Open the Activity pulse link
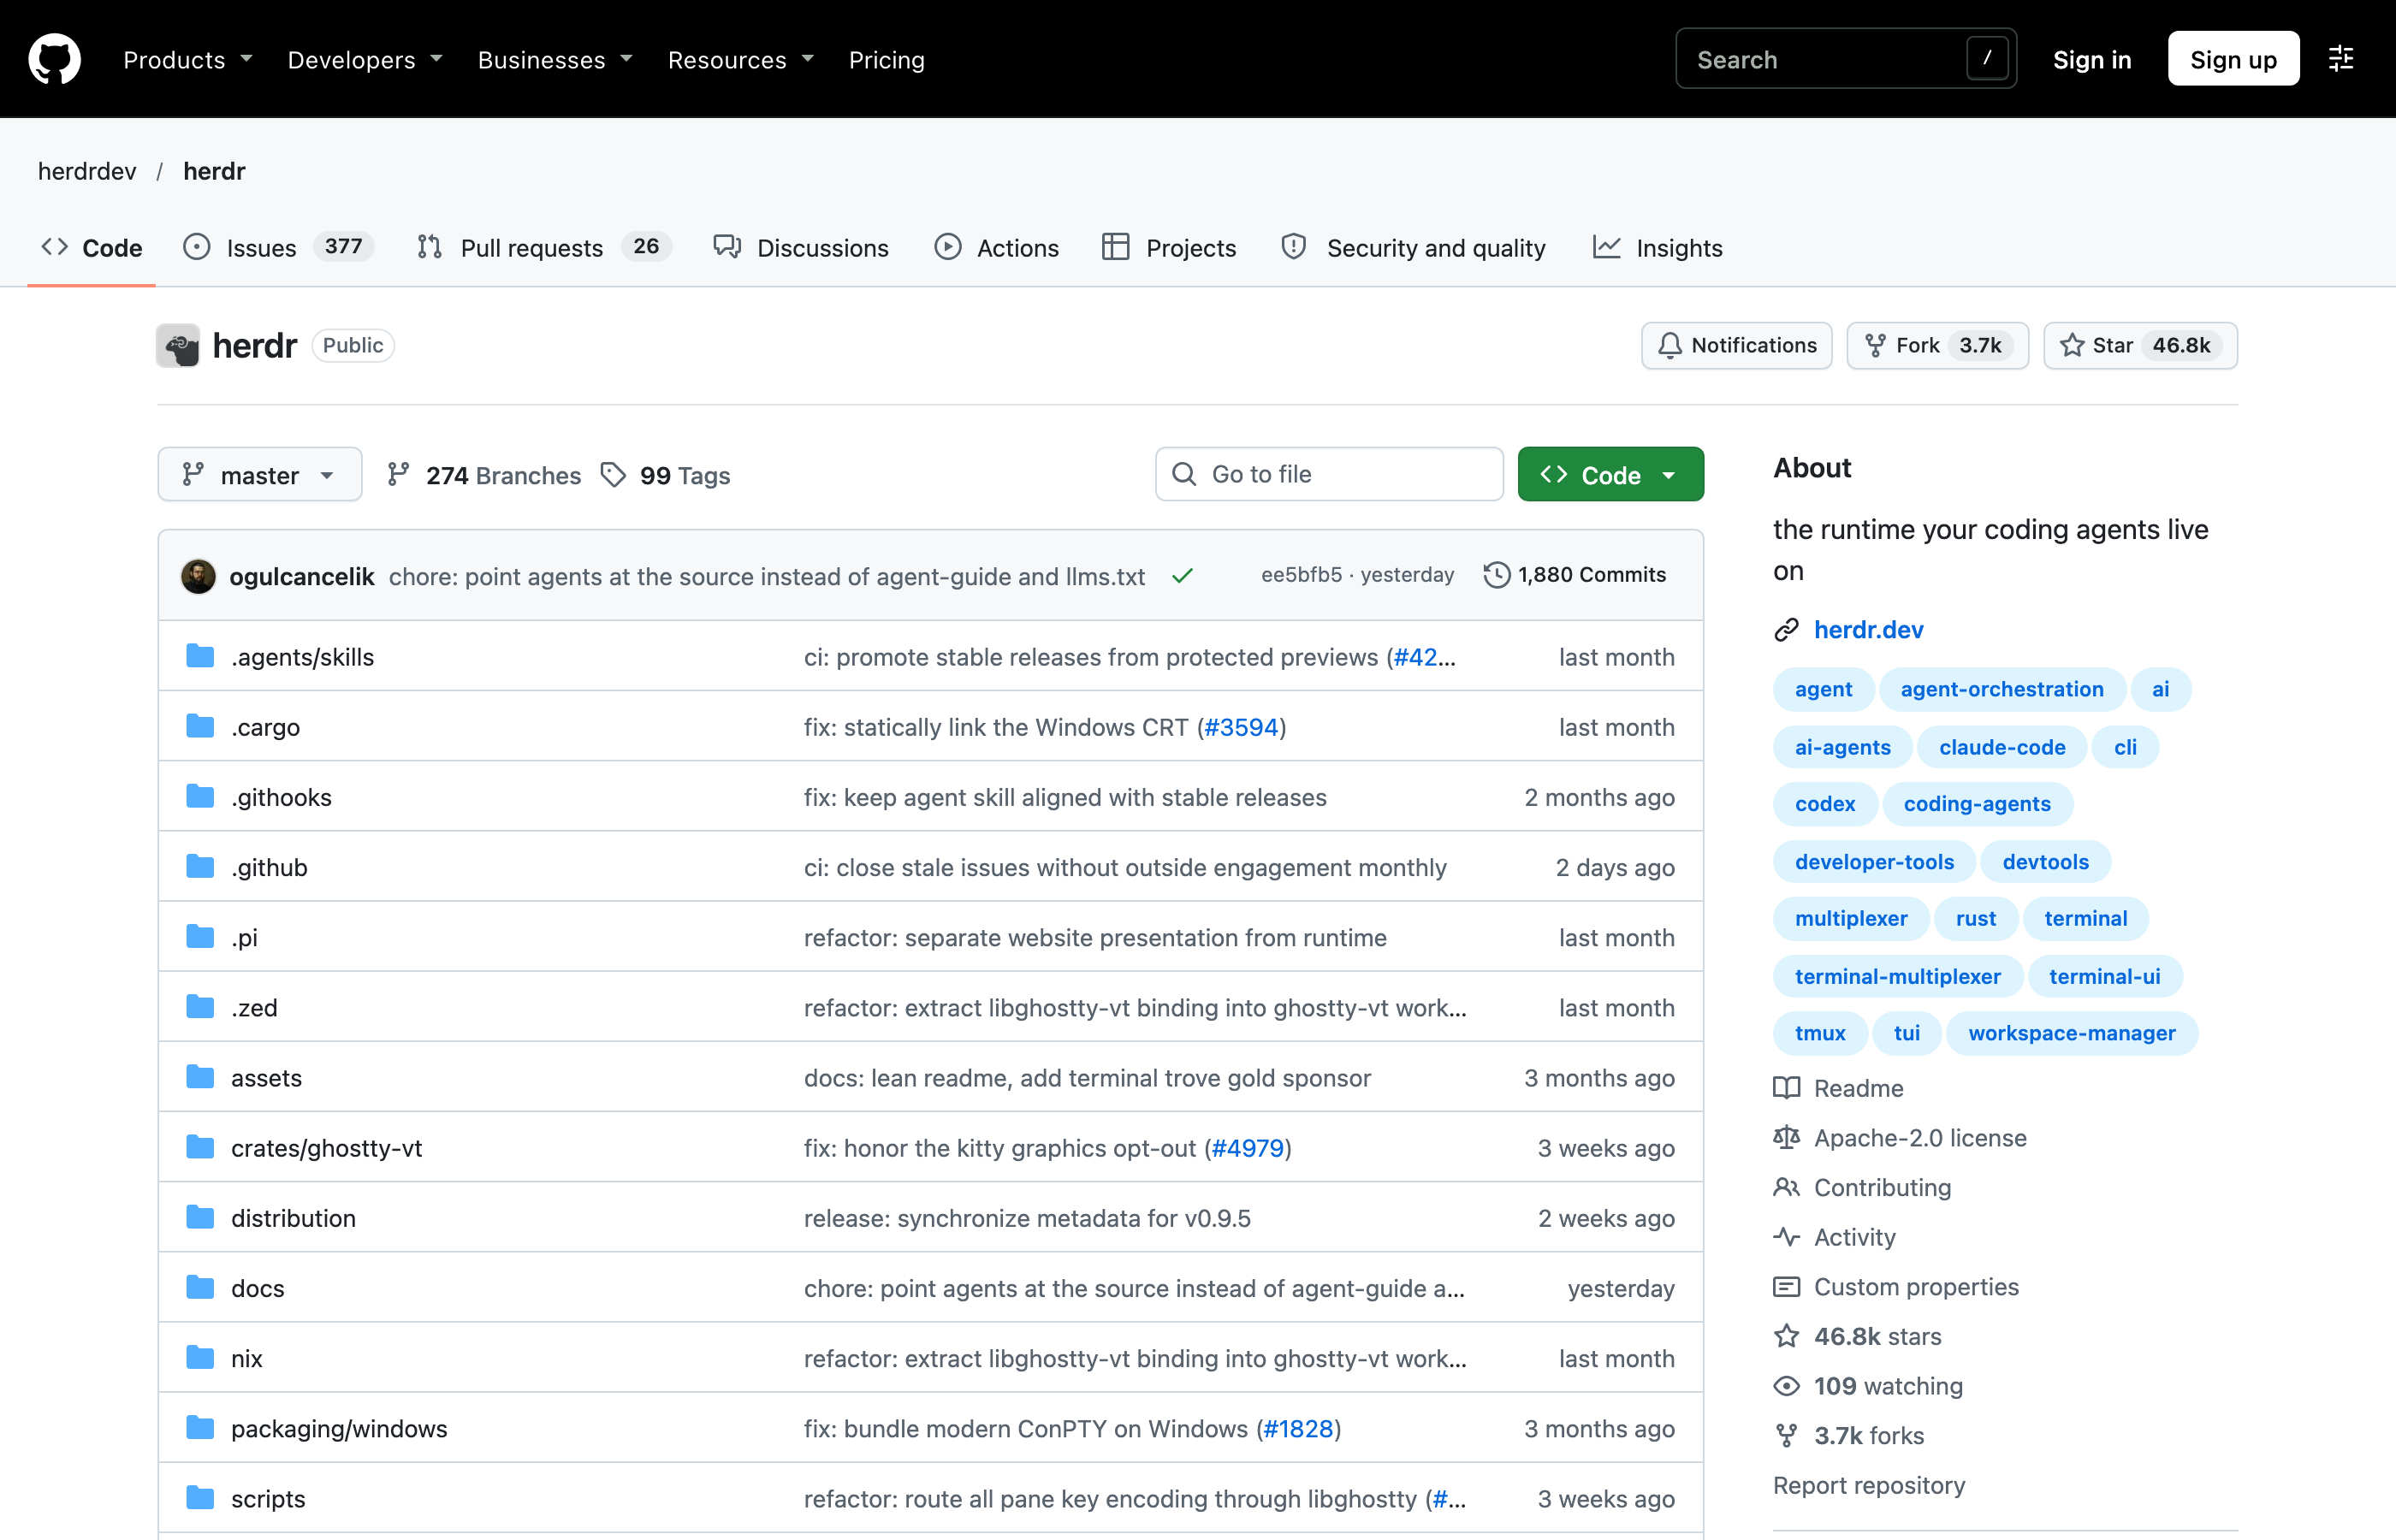This screenshot has height=1540, width=2396. click(x=1834, y=1237)
